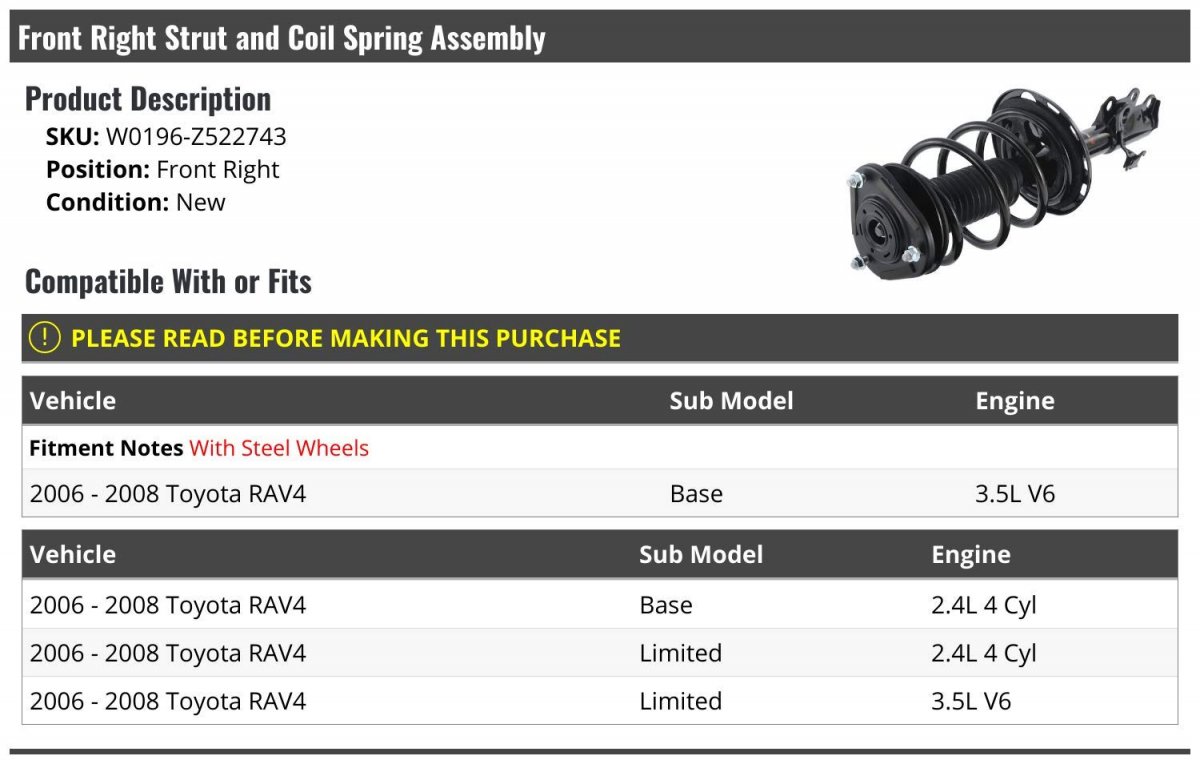This screenshot has height=764, width=1200.
Task: Click the second table's 'Engine' header
Action: (x=971, y=555)
